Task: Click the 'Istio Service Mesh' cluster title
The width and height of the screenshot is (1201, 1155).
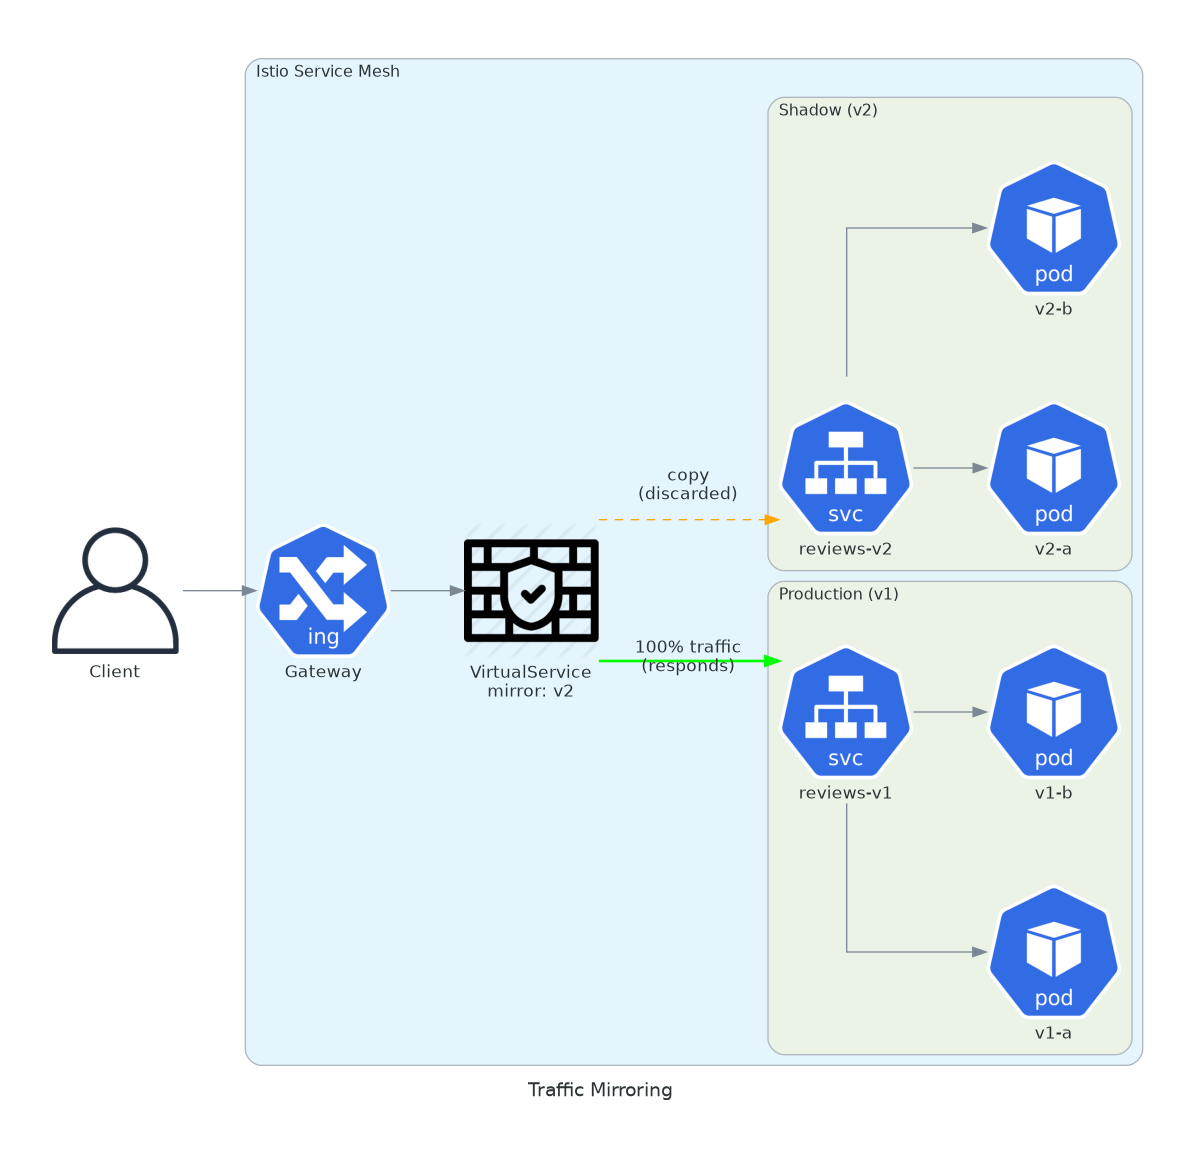Action: click(x=328, y=71)
